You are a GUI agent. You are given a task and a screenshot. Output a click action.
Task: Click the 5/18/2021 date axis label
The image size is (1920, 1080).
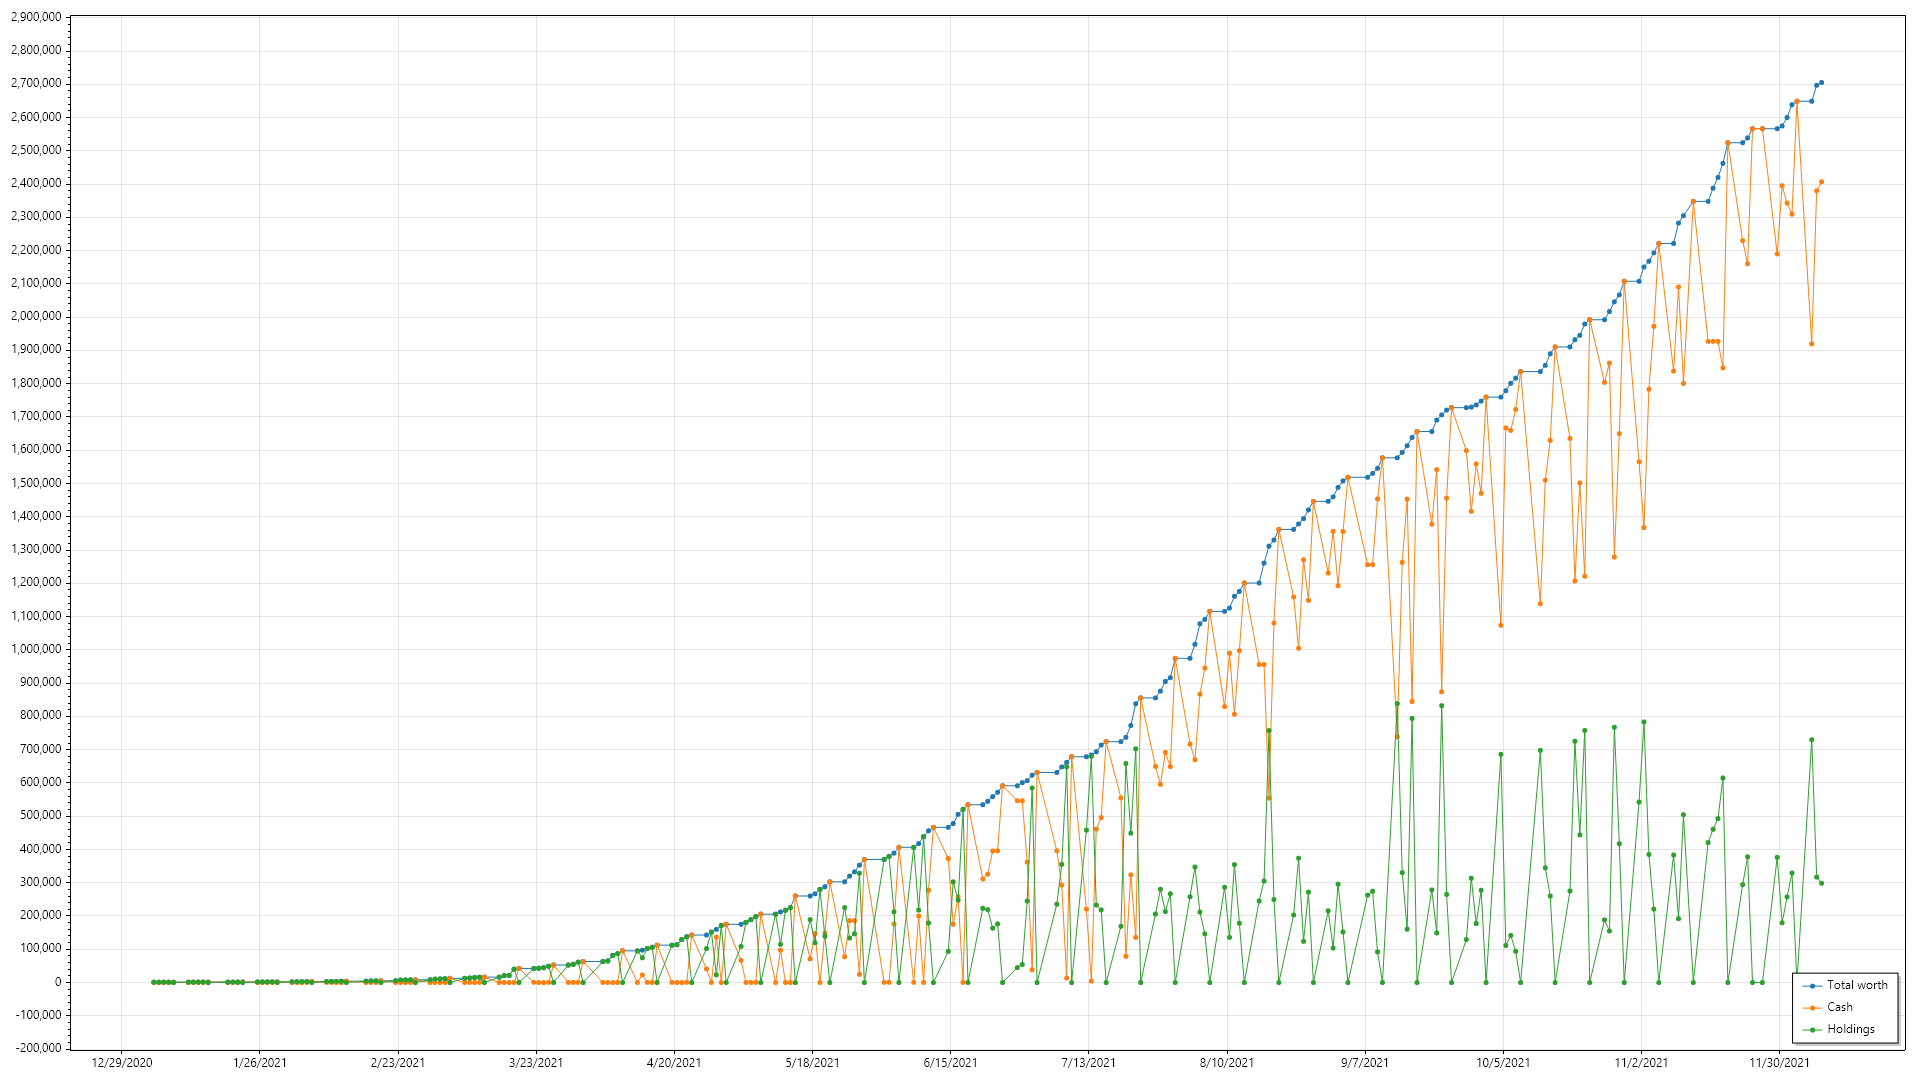[x=812, y=1062]
